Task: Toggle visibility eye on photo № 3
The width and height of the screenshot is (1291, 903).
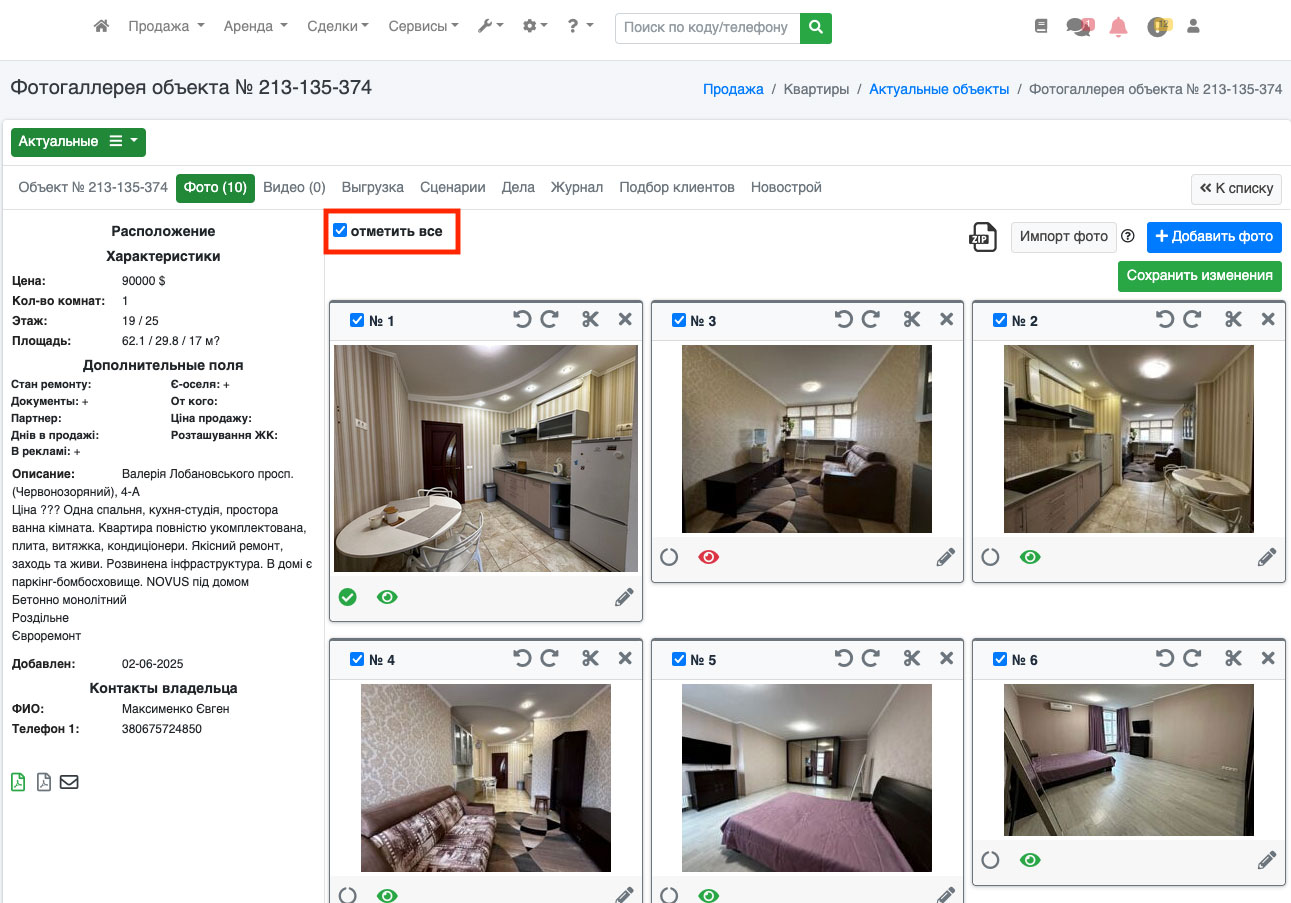Action: (x=709, y=558)
